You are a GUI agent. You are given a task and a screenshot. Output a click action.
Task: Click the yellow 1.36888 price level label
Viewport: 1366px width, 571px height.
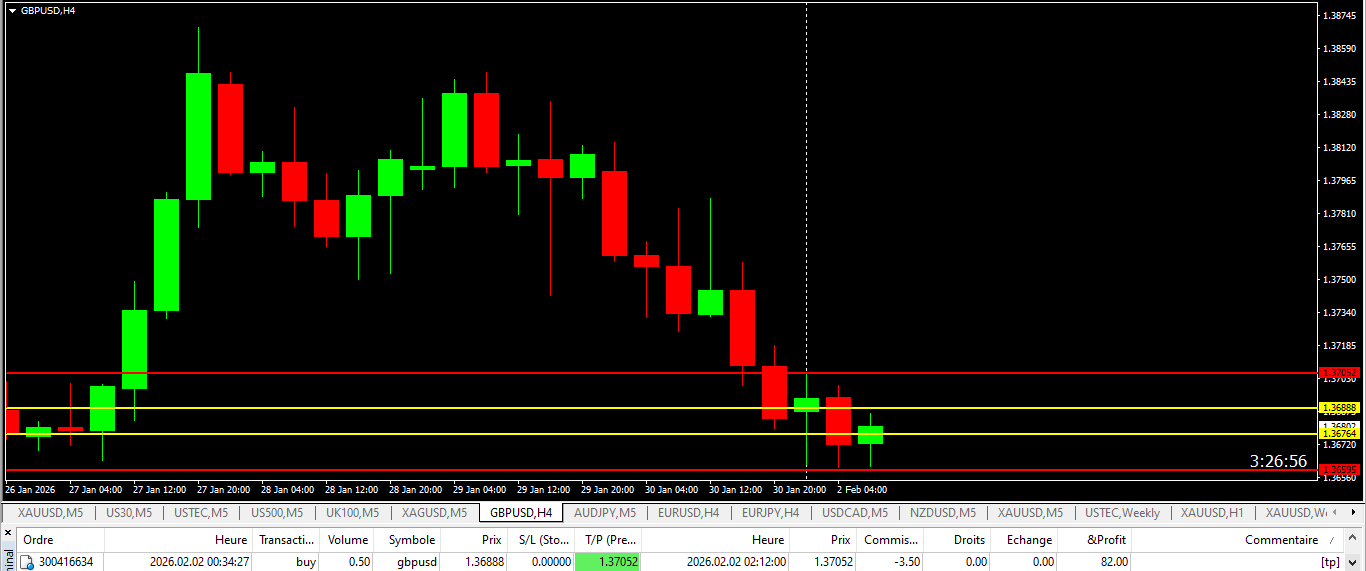(1338, 408)
